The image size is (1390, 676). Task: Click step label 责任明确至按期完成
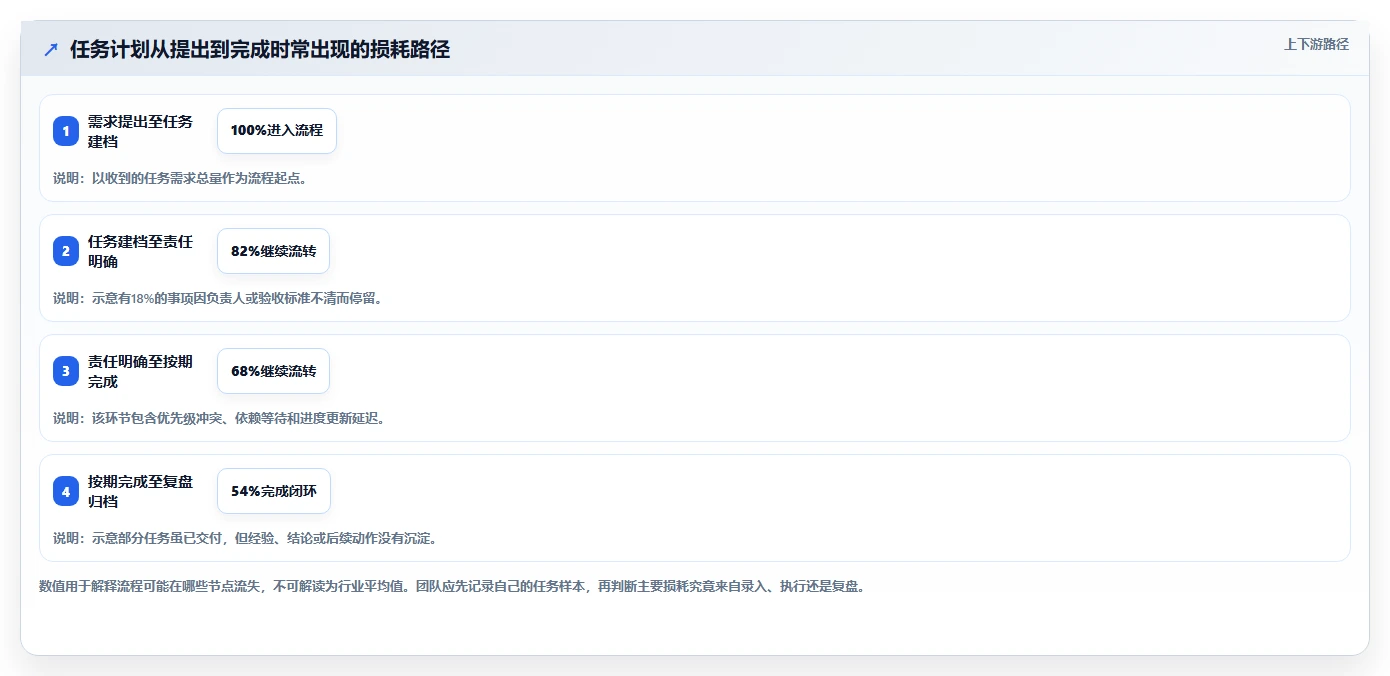point(140,371)
